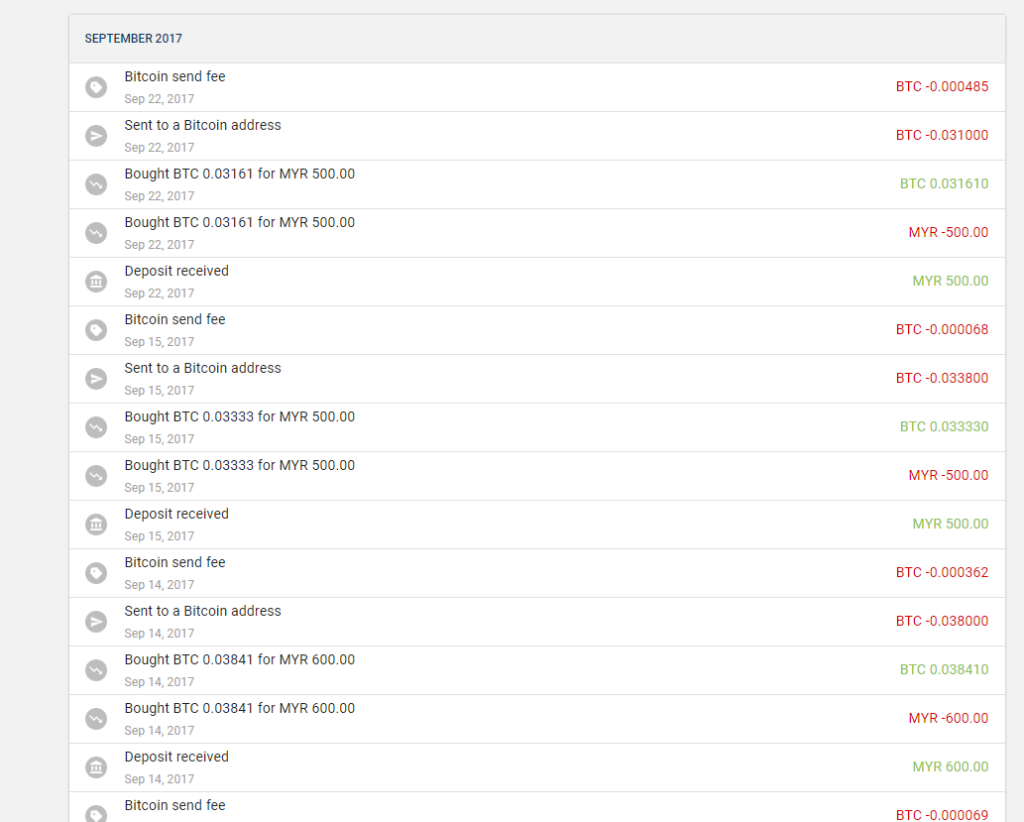Image resolution: width=1024 pixels, height=822 pixels.
Task: Open the Bought BTC 0.03841 entry showing MYR -600.00
Action: (x=537, y=718)
